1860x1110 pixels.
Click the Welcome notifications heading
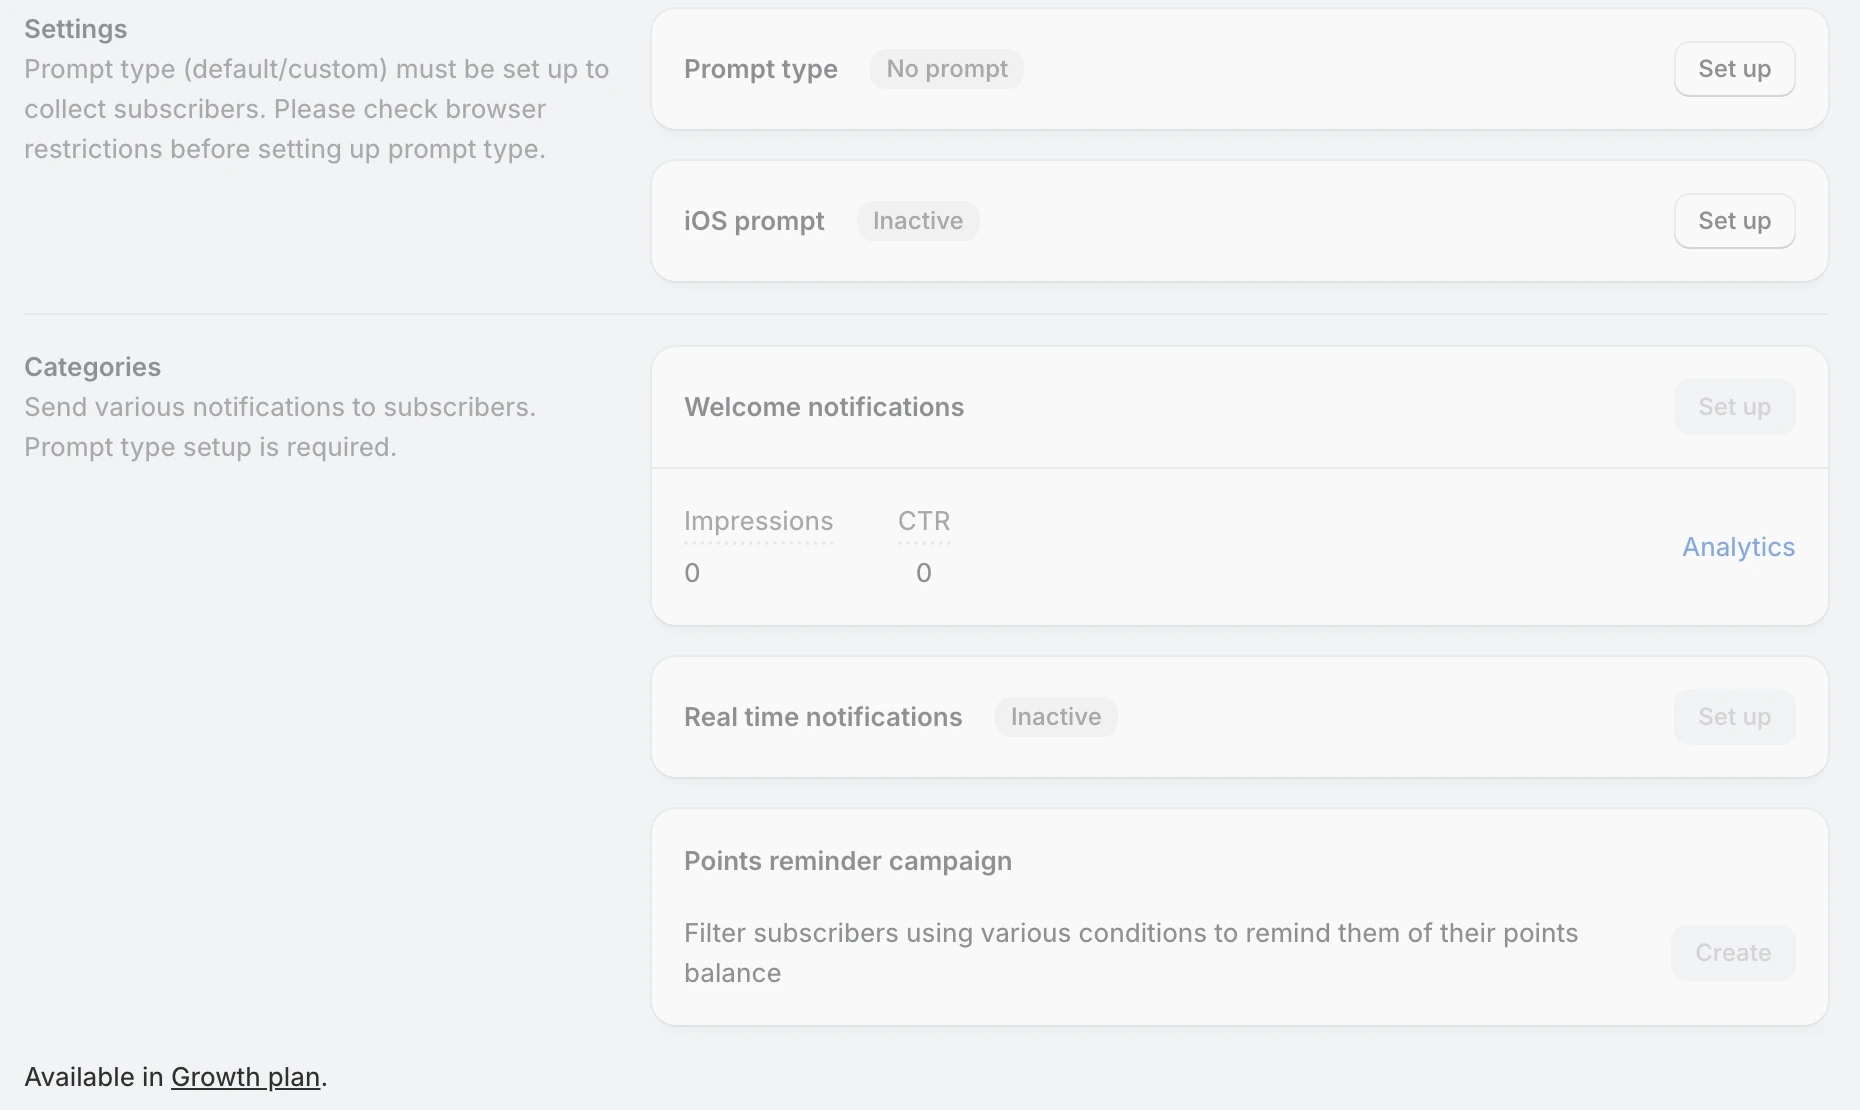click(824, 407)
